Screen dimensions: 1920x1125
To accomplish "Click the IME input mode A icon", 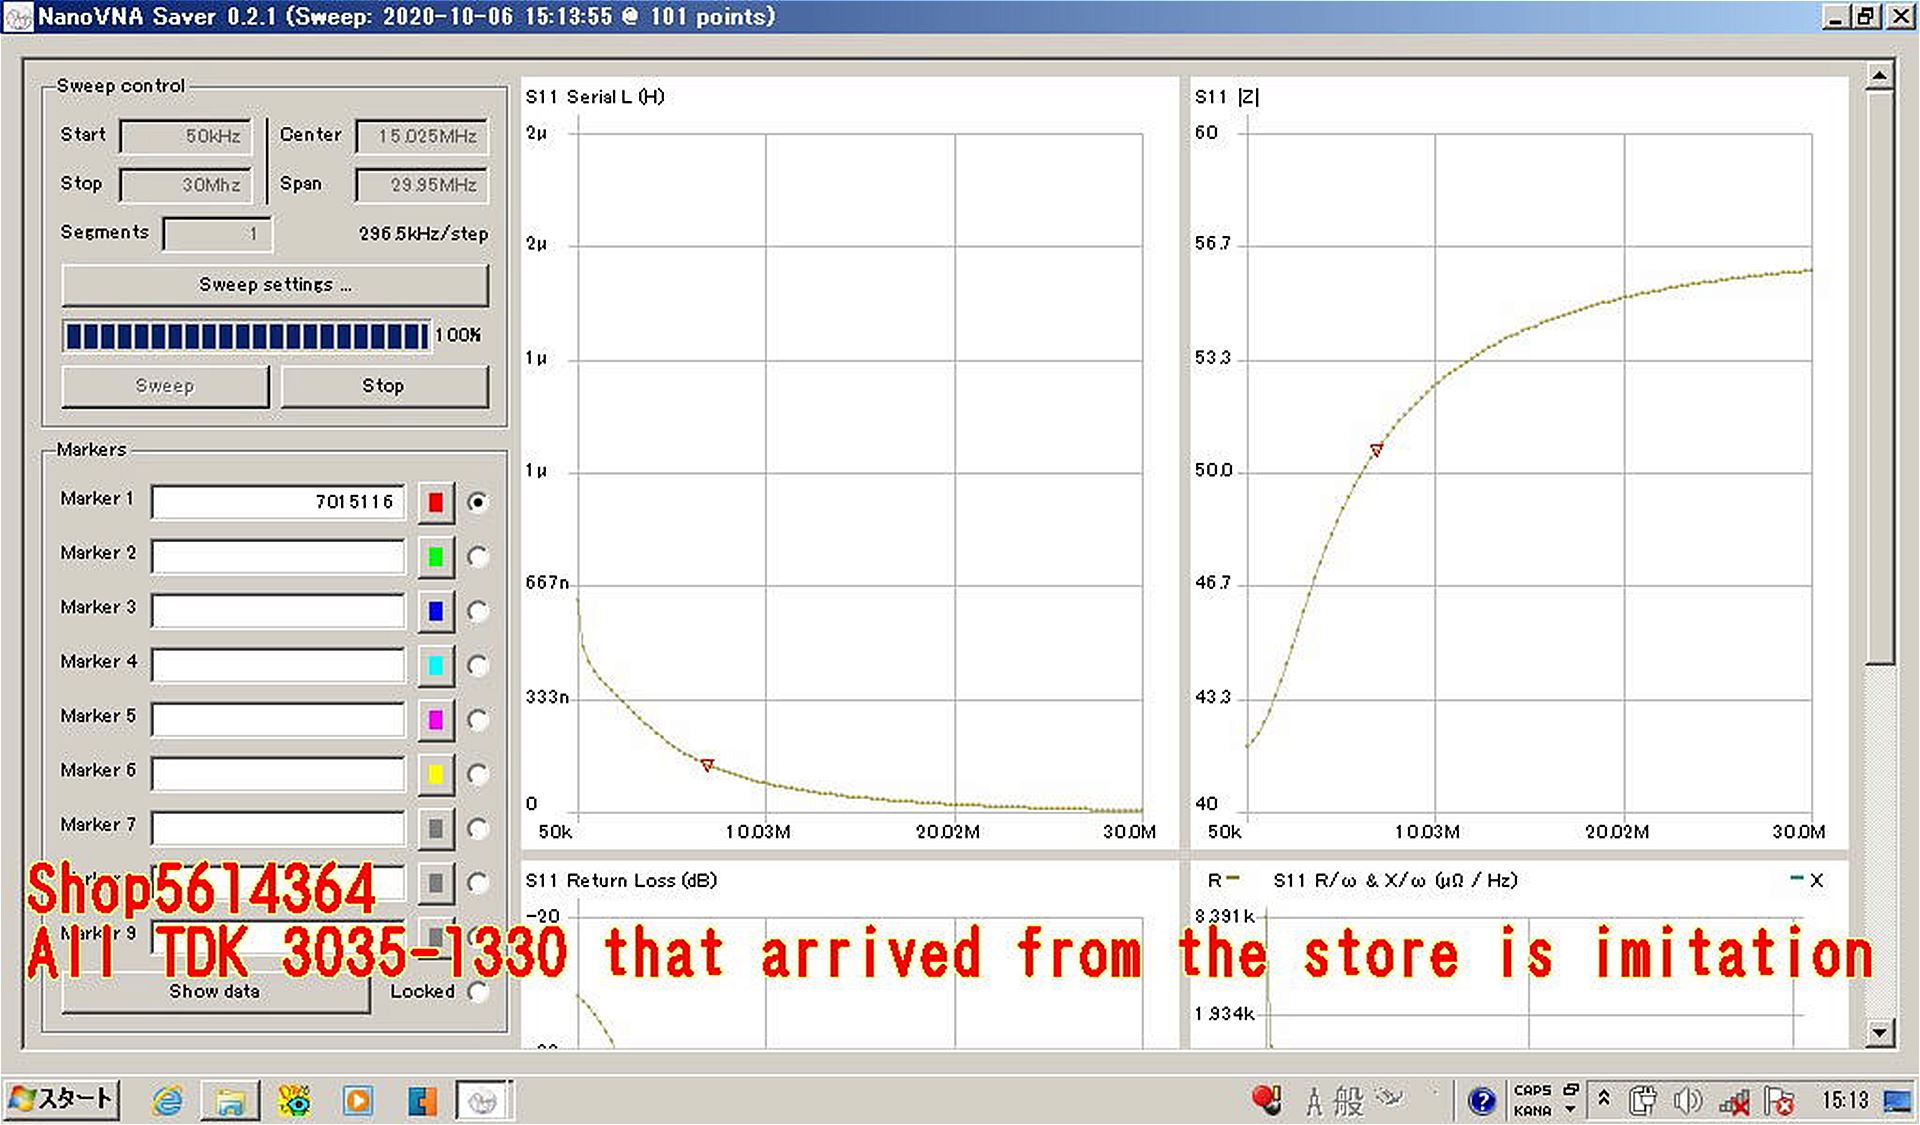I will click(x=1314, y=1102).
